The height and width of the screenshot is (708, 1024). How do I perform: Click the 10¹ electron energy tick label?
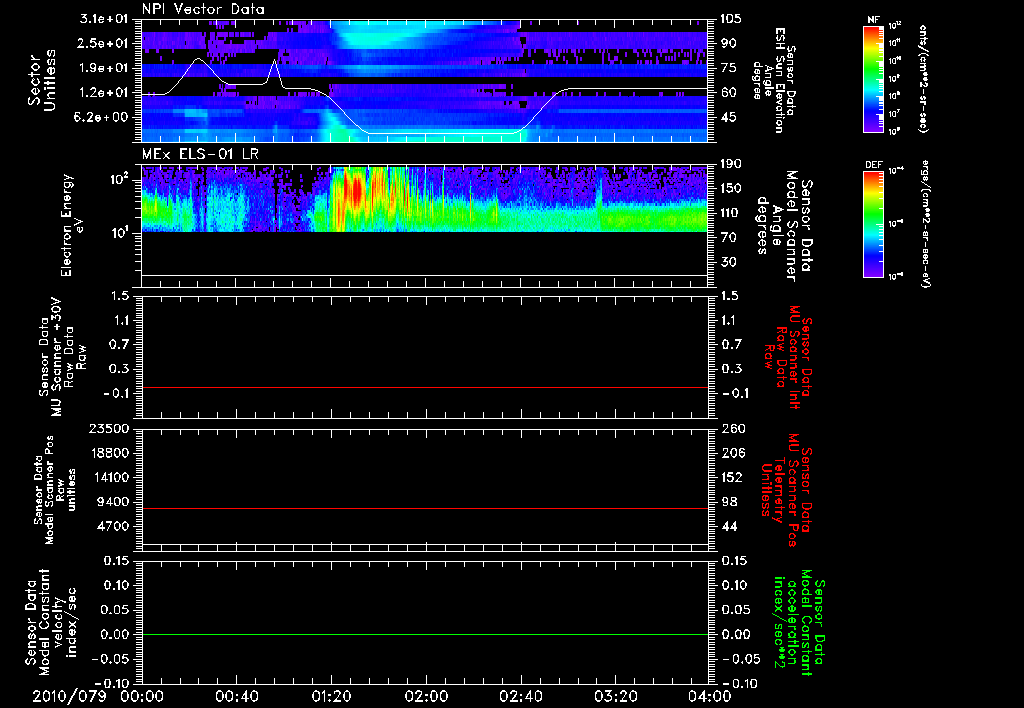coord(119,233)
